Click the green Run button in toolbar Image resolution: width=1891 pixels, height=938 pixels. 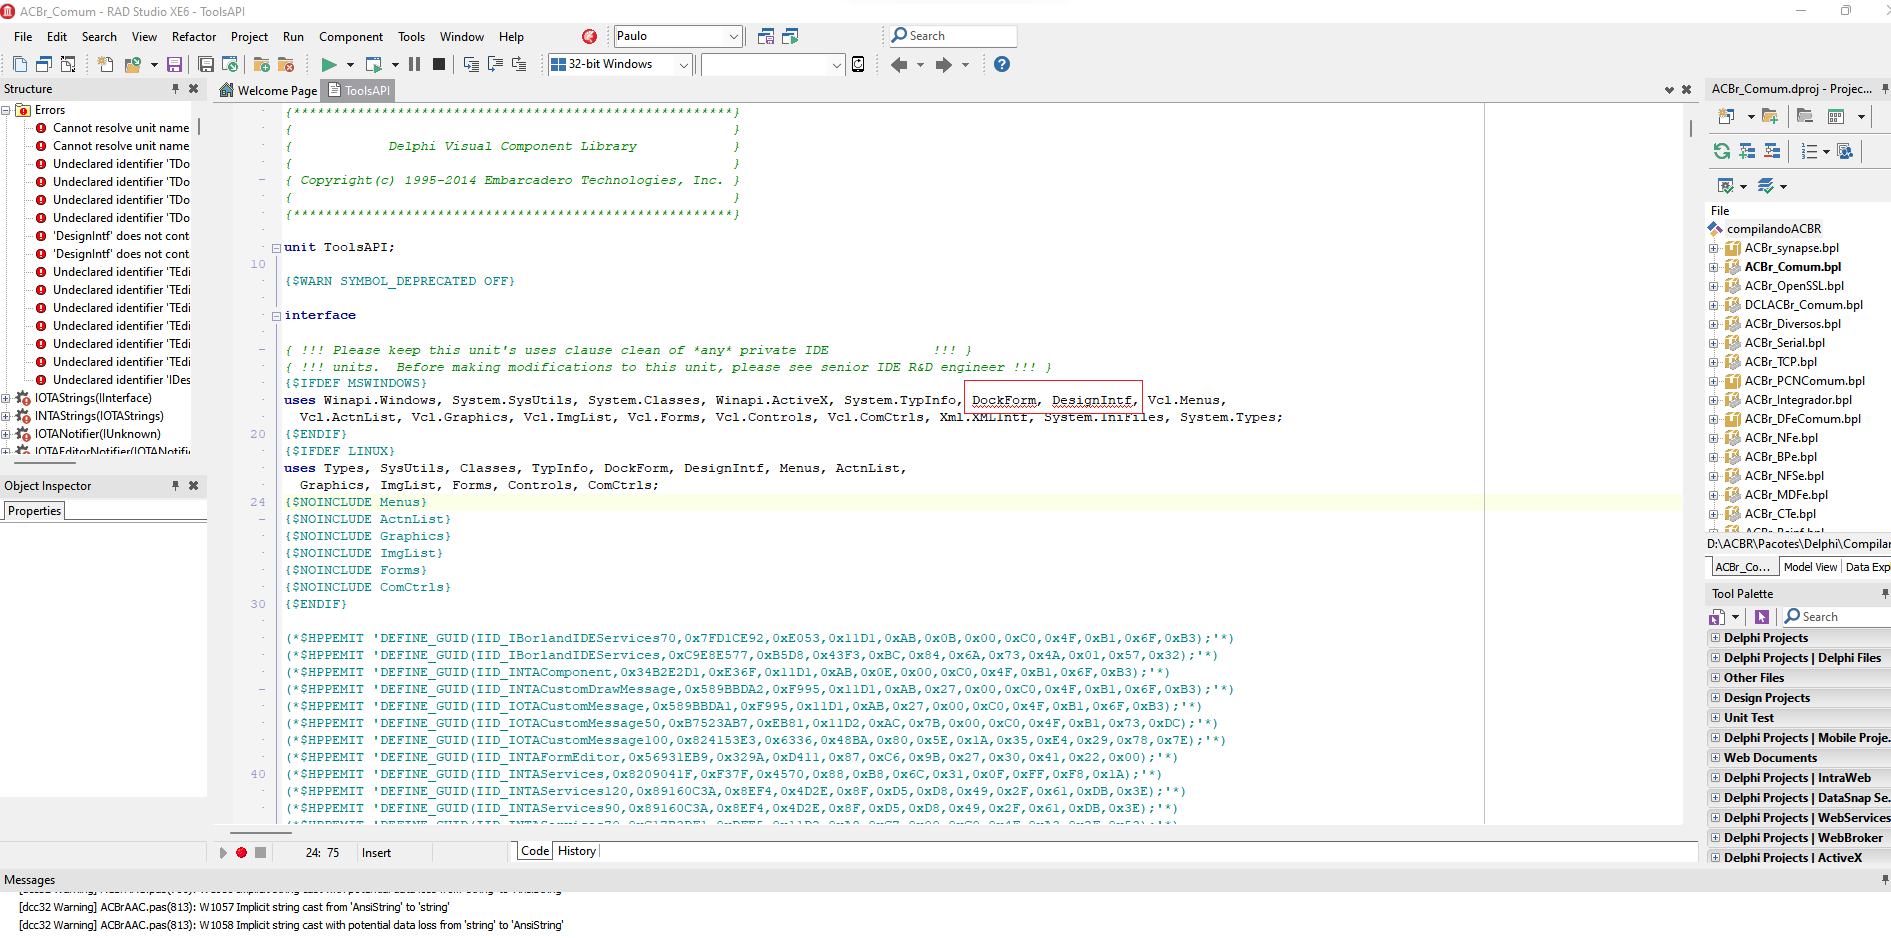[328, 65]
